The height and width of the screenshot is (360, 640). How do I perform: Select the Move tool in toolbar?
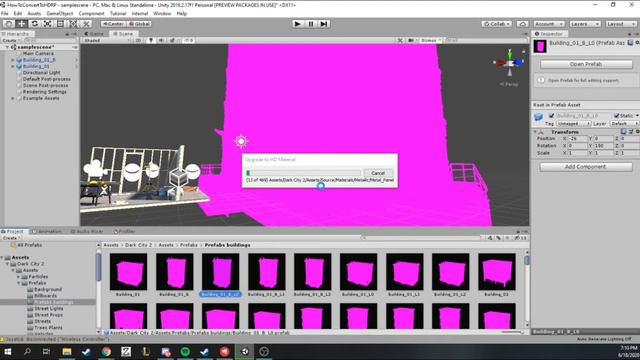point(22,24)
